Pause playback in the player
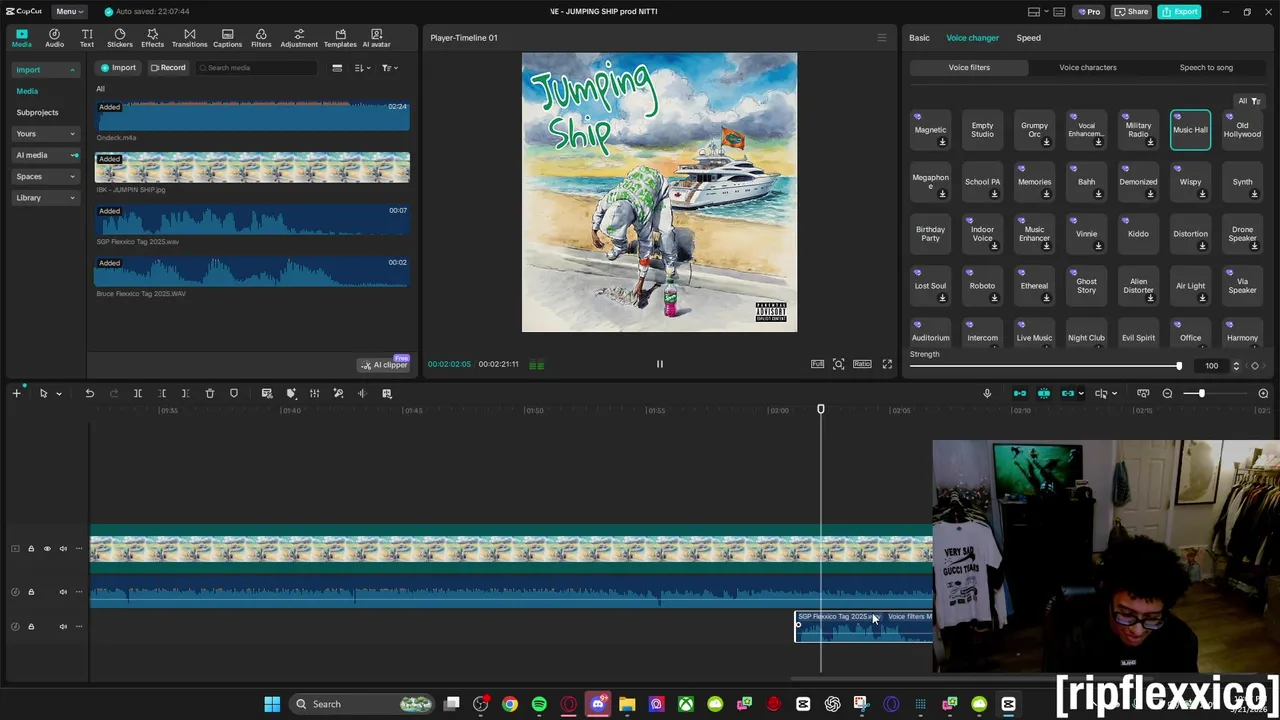This screenshot has width=1280, height=720. click(660, 364)
